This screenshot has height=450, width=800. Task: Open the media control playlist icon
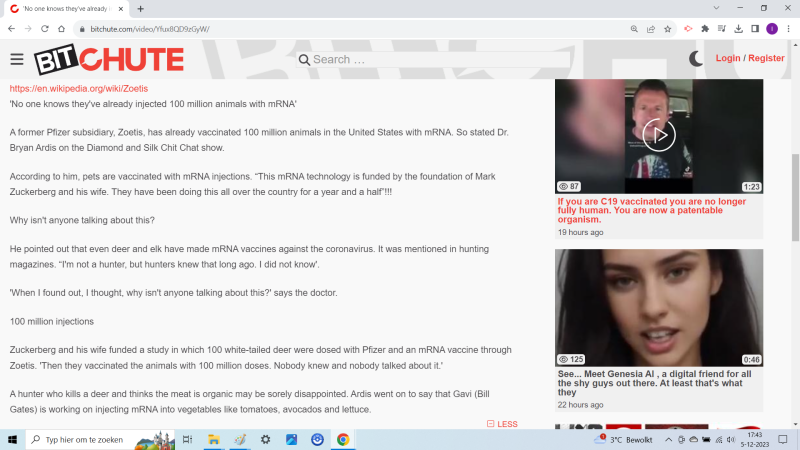[721, 29]
